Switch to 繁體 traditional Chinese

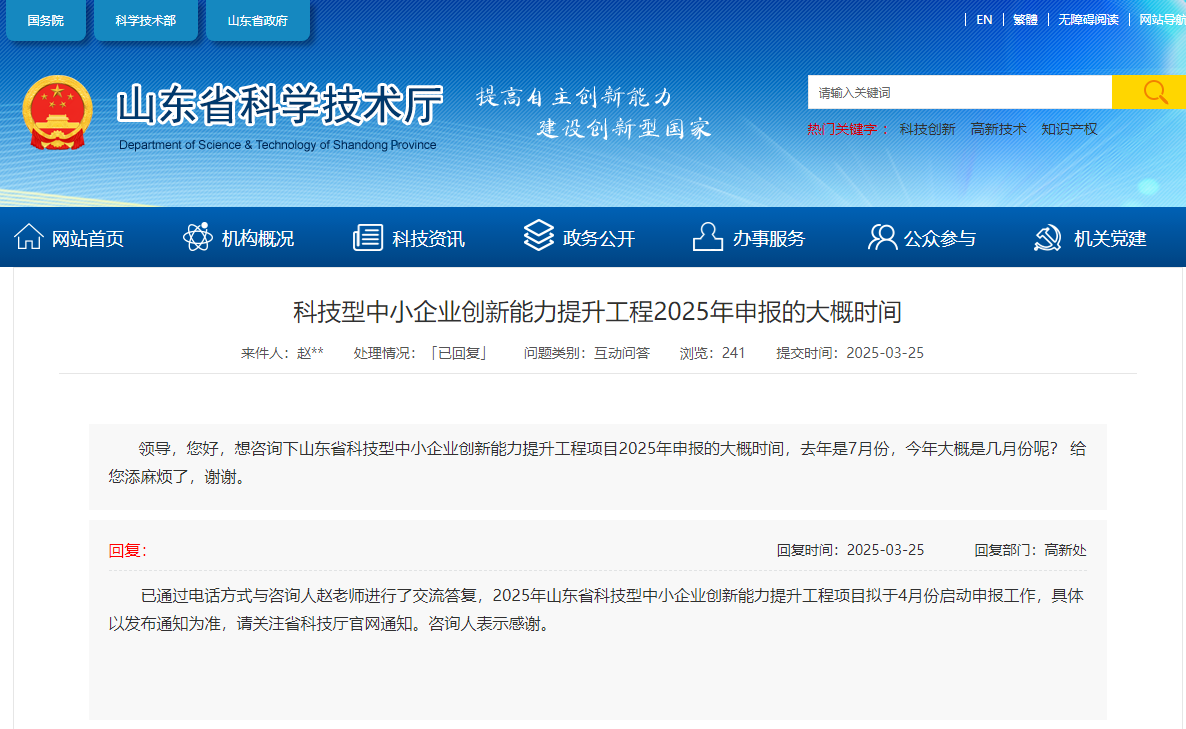click(x=1025, y=20)
